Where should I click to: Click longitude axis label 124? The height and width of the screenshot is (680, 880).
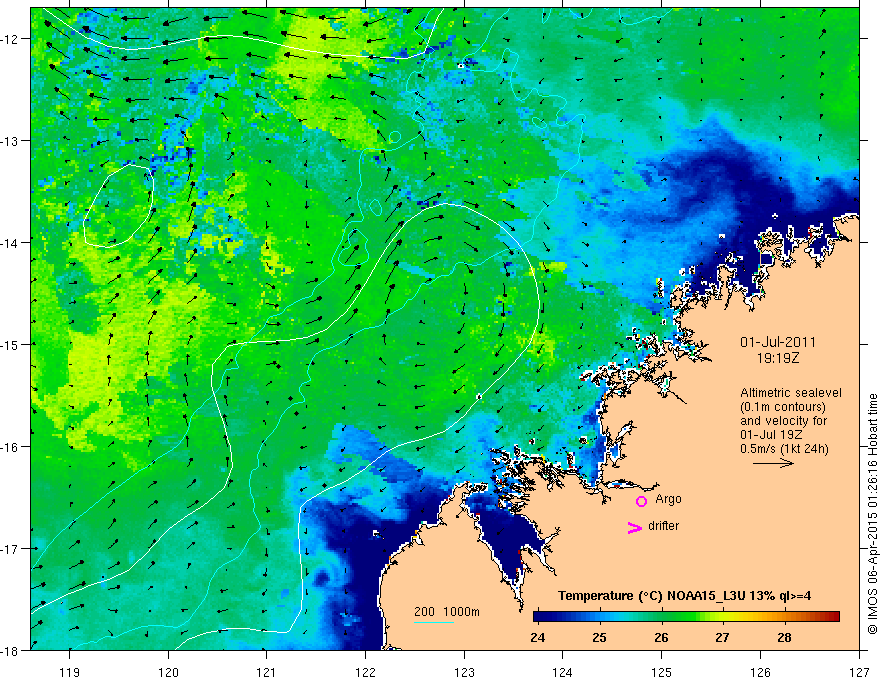click(x=562, y=672)
